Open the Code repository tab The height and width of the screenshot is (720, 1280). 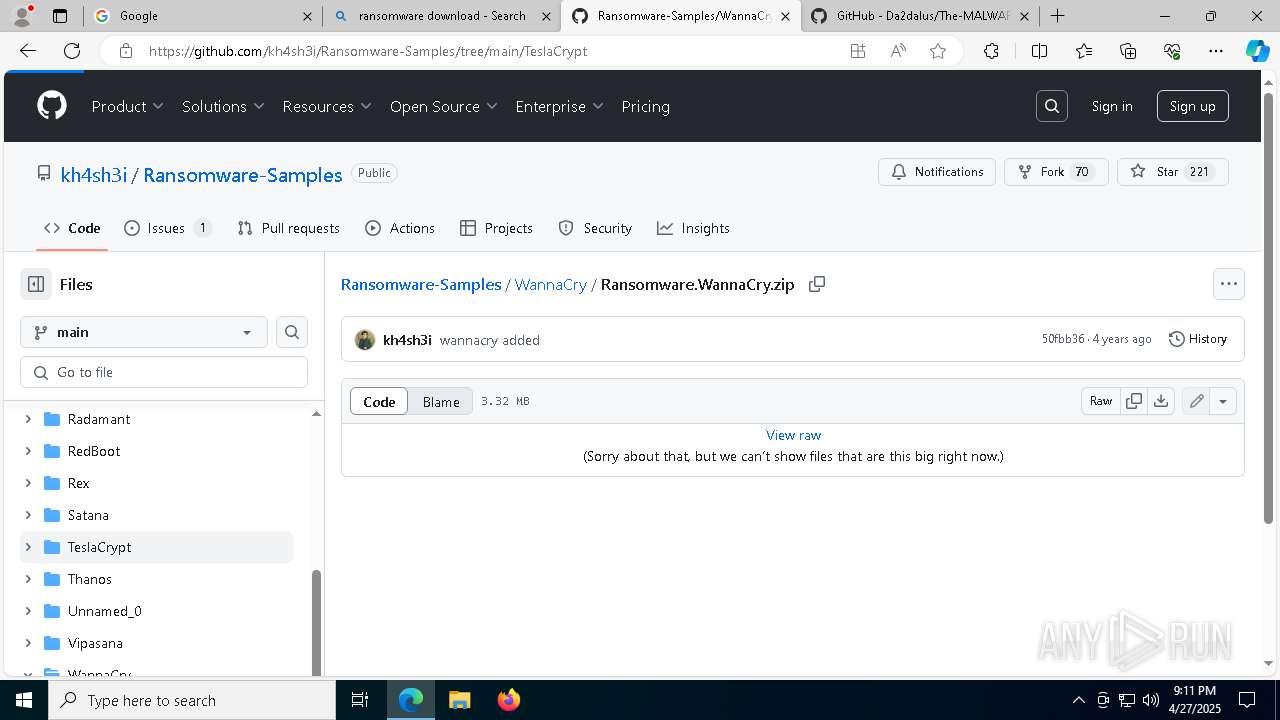(x=72, y=228)
